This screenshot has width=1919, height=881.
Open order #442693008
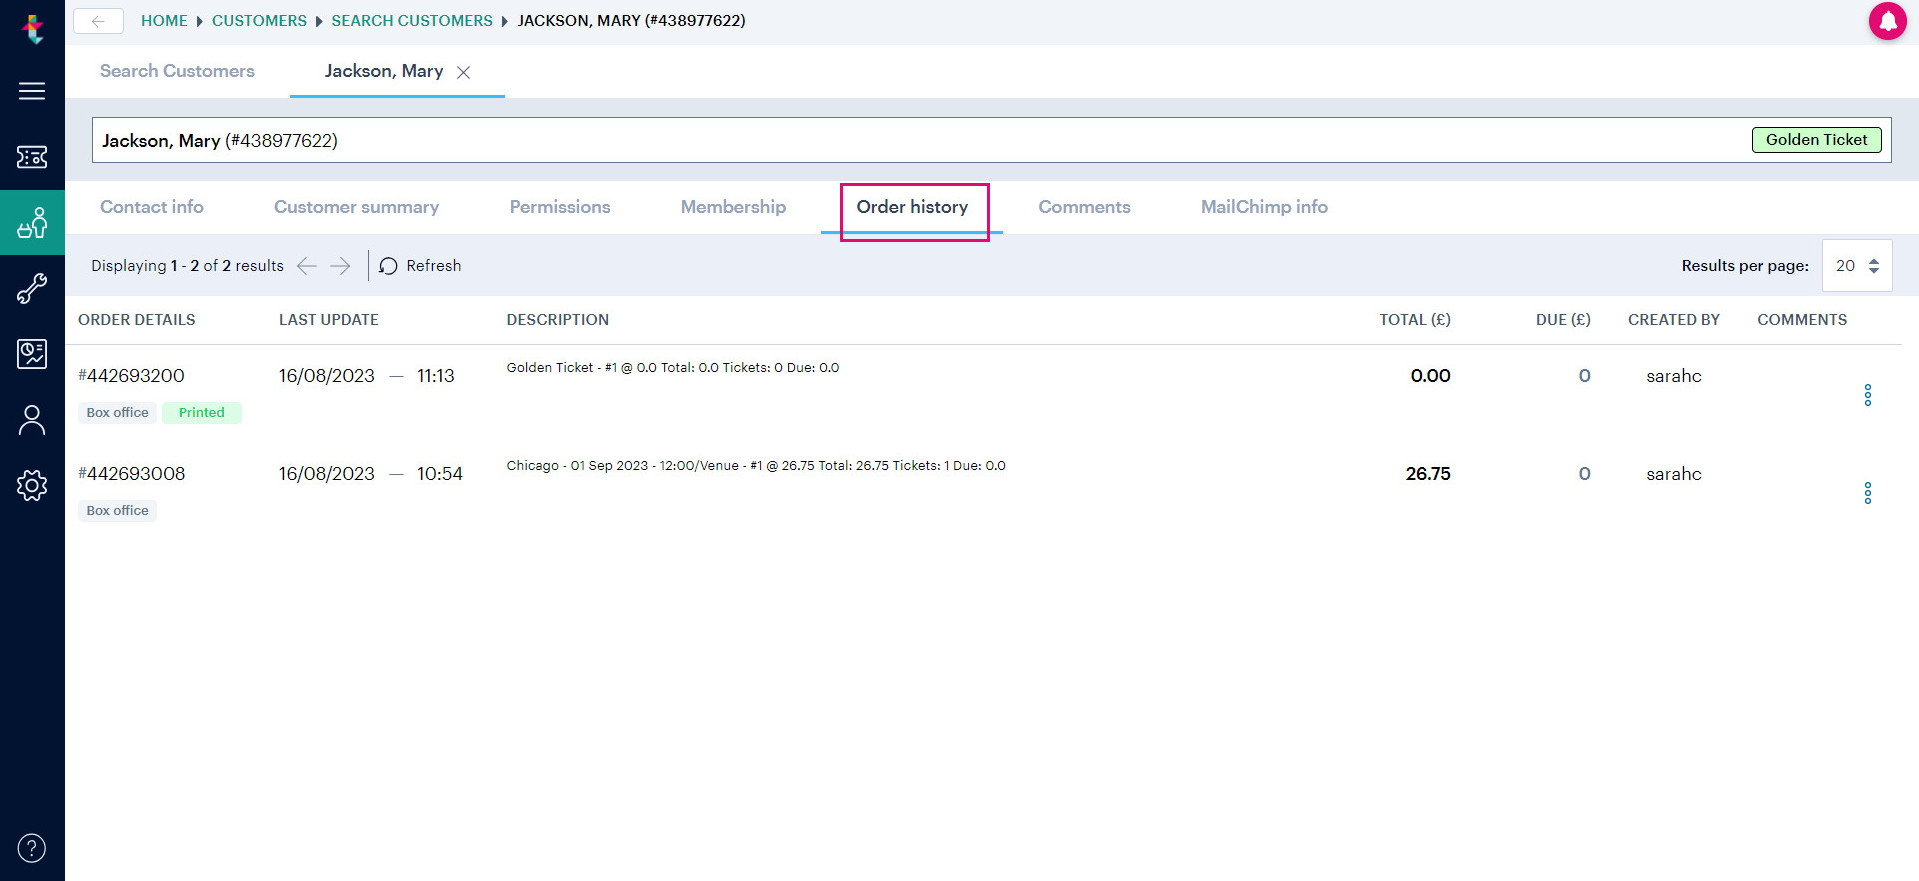[x=131, y=474]
